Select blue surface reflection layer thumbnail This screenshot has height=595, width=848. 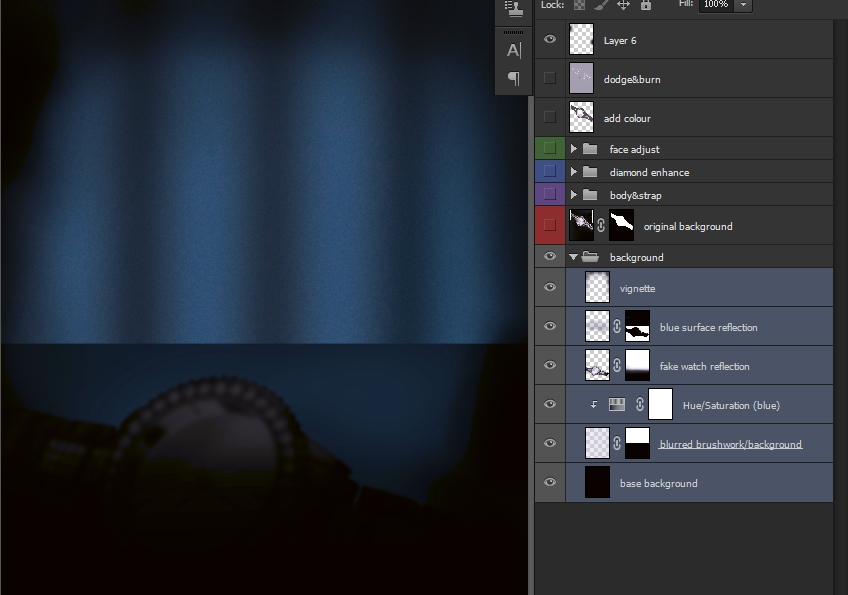tap(598, 326)
